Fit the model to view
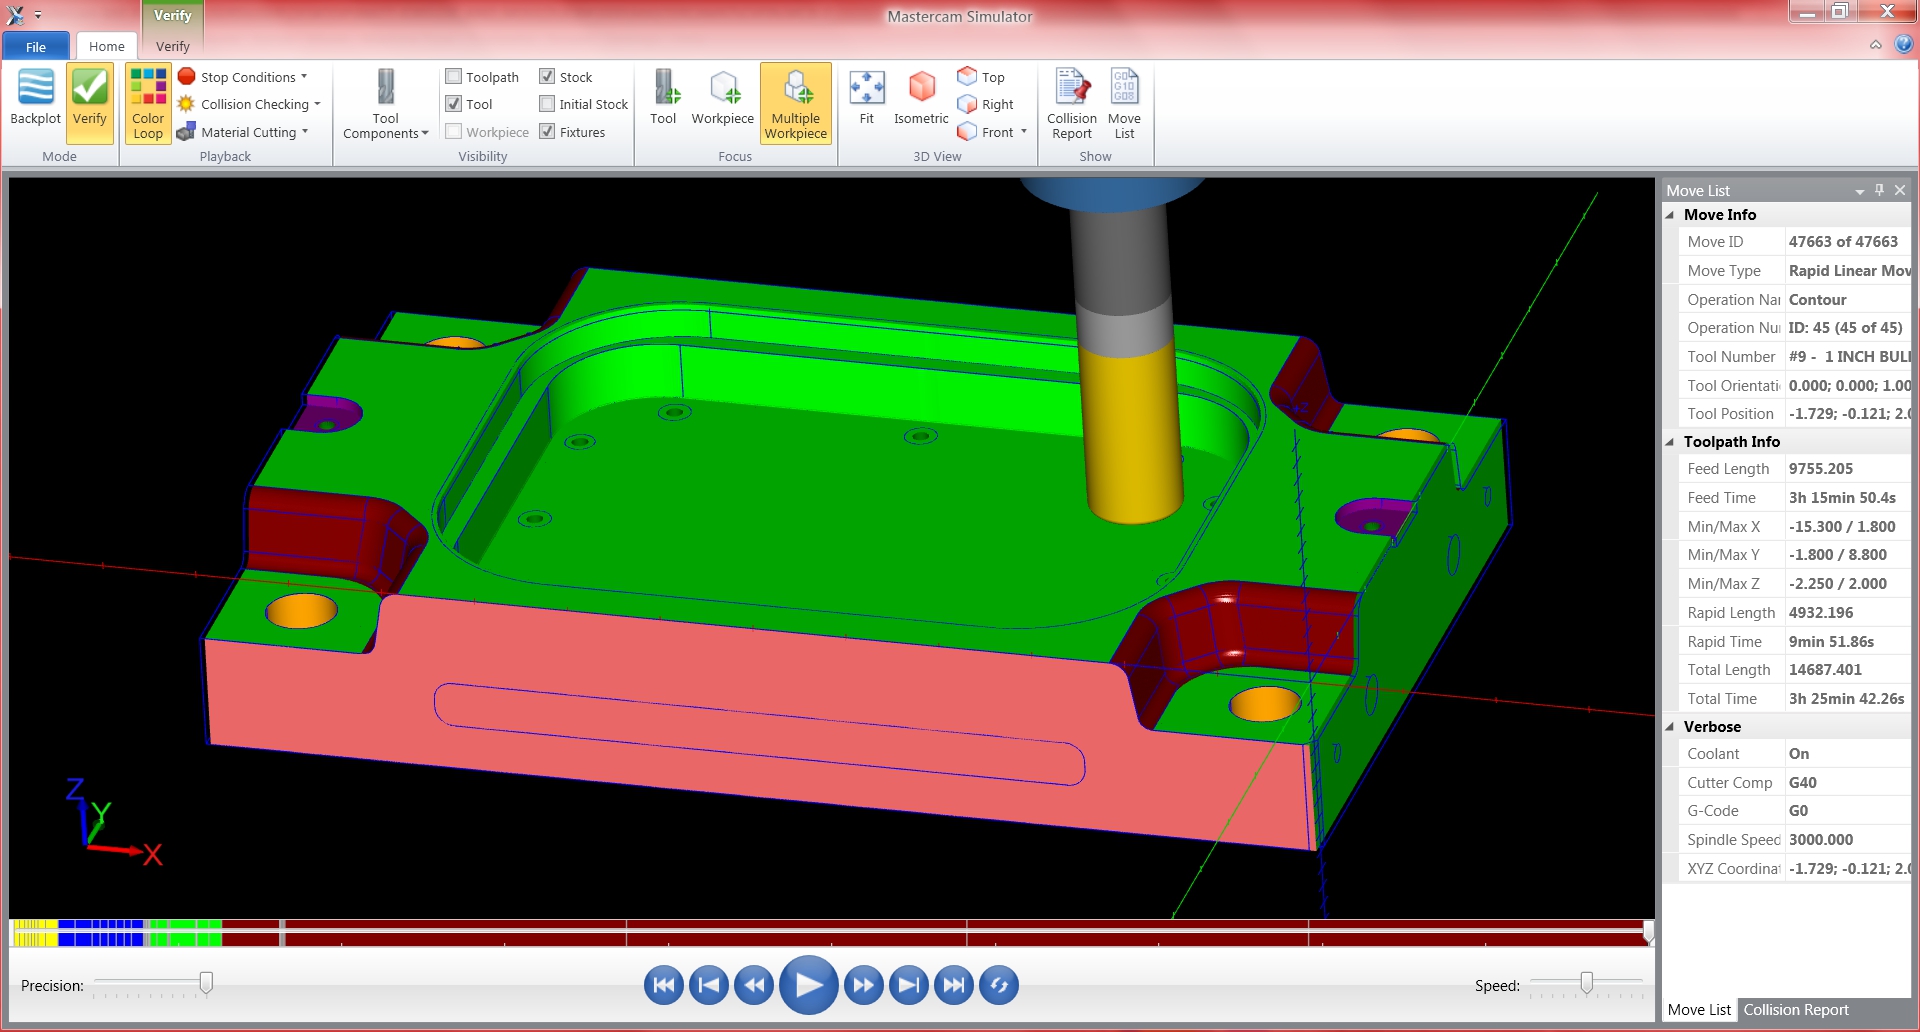The image size is (1920, 1032). click(x=866, y=98)
